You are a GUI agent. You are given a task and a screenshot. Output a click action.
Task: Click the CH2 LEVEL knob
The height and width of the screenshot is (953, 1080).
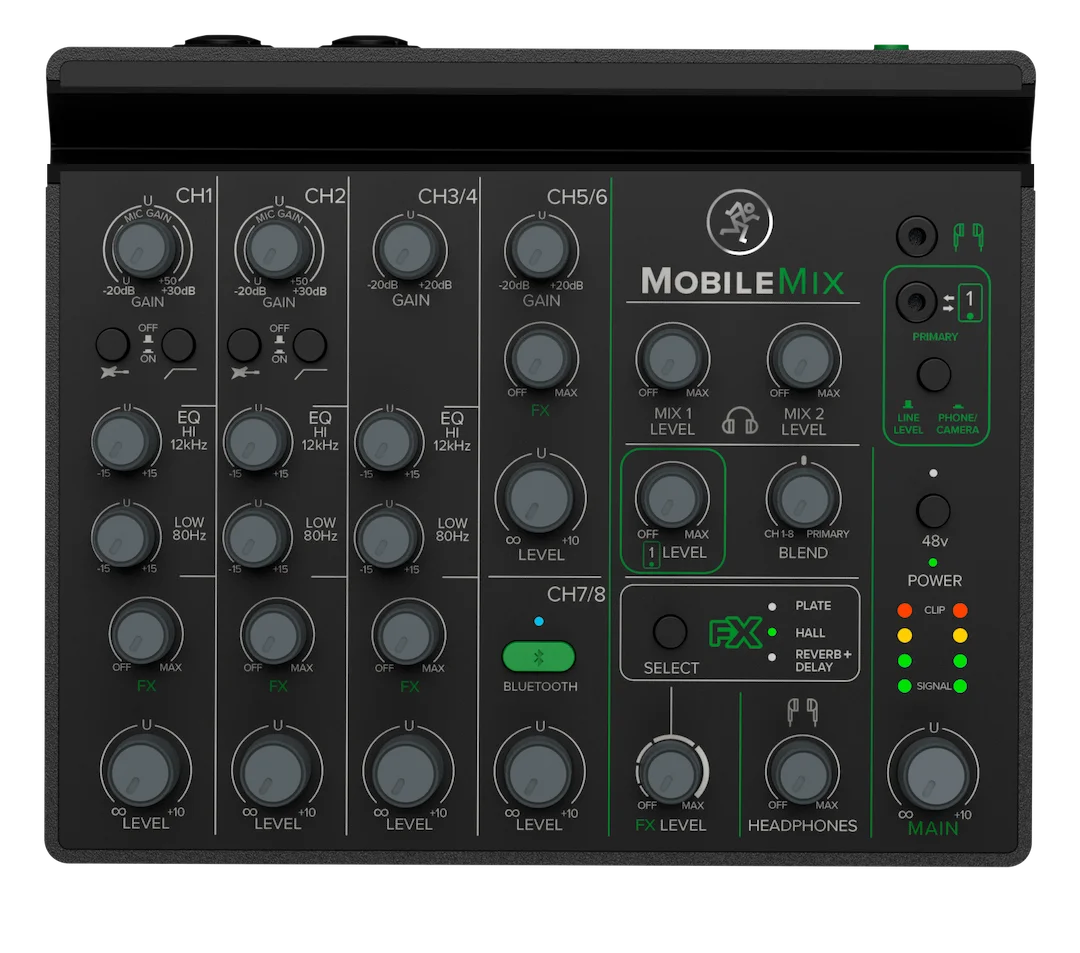point(277,769)
